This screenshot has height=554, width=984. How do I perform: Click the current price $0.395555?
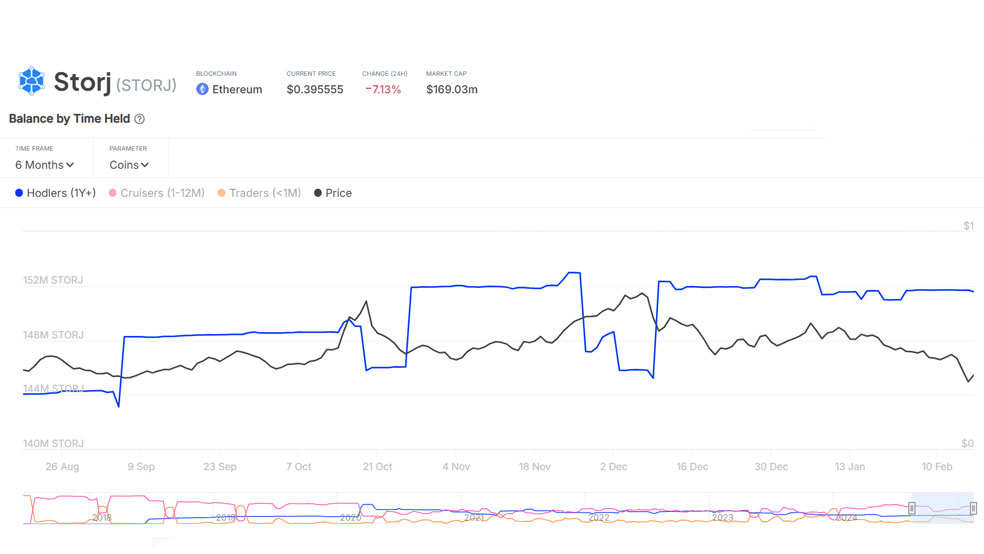coord(315,90)
